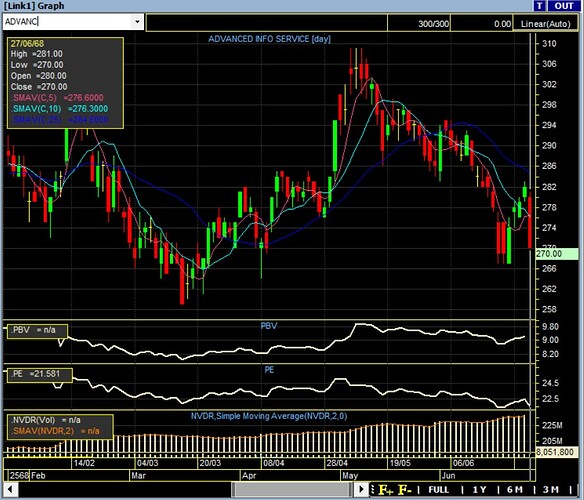Click the scroll right arrow of timeline

click(361, 489)
